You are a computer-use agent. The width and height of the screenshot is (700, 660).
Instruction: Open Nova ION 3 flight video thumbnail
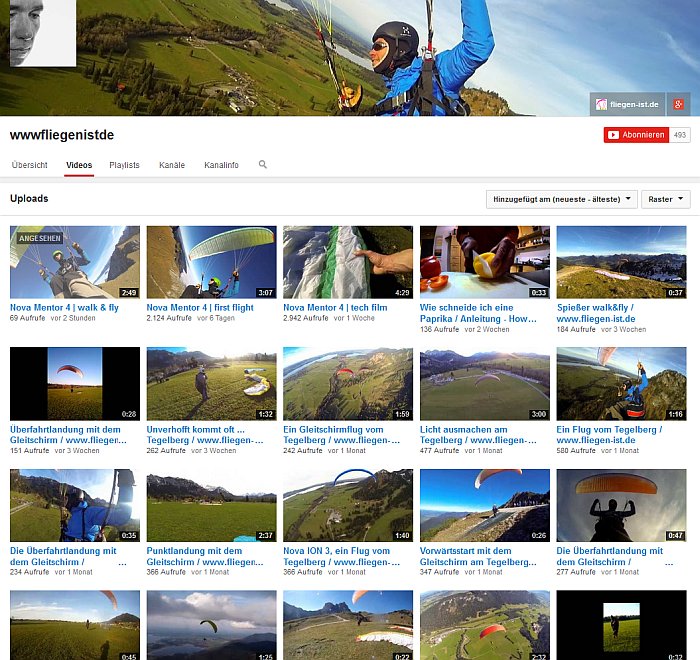coord(348,505)
